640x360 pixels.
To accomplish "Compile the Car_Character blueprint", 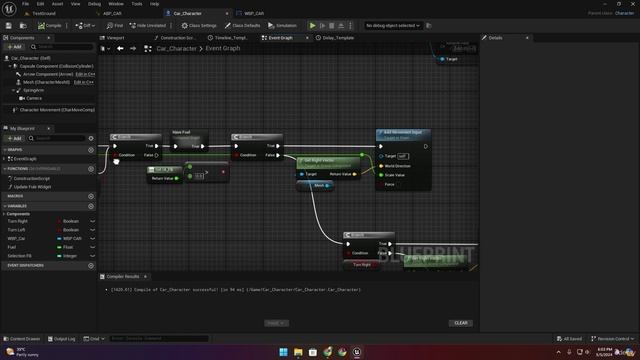I will [49, 26].
